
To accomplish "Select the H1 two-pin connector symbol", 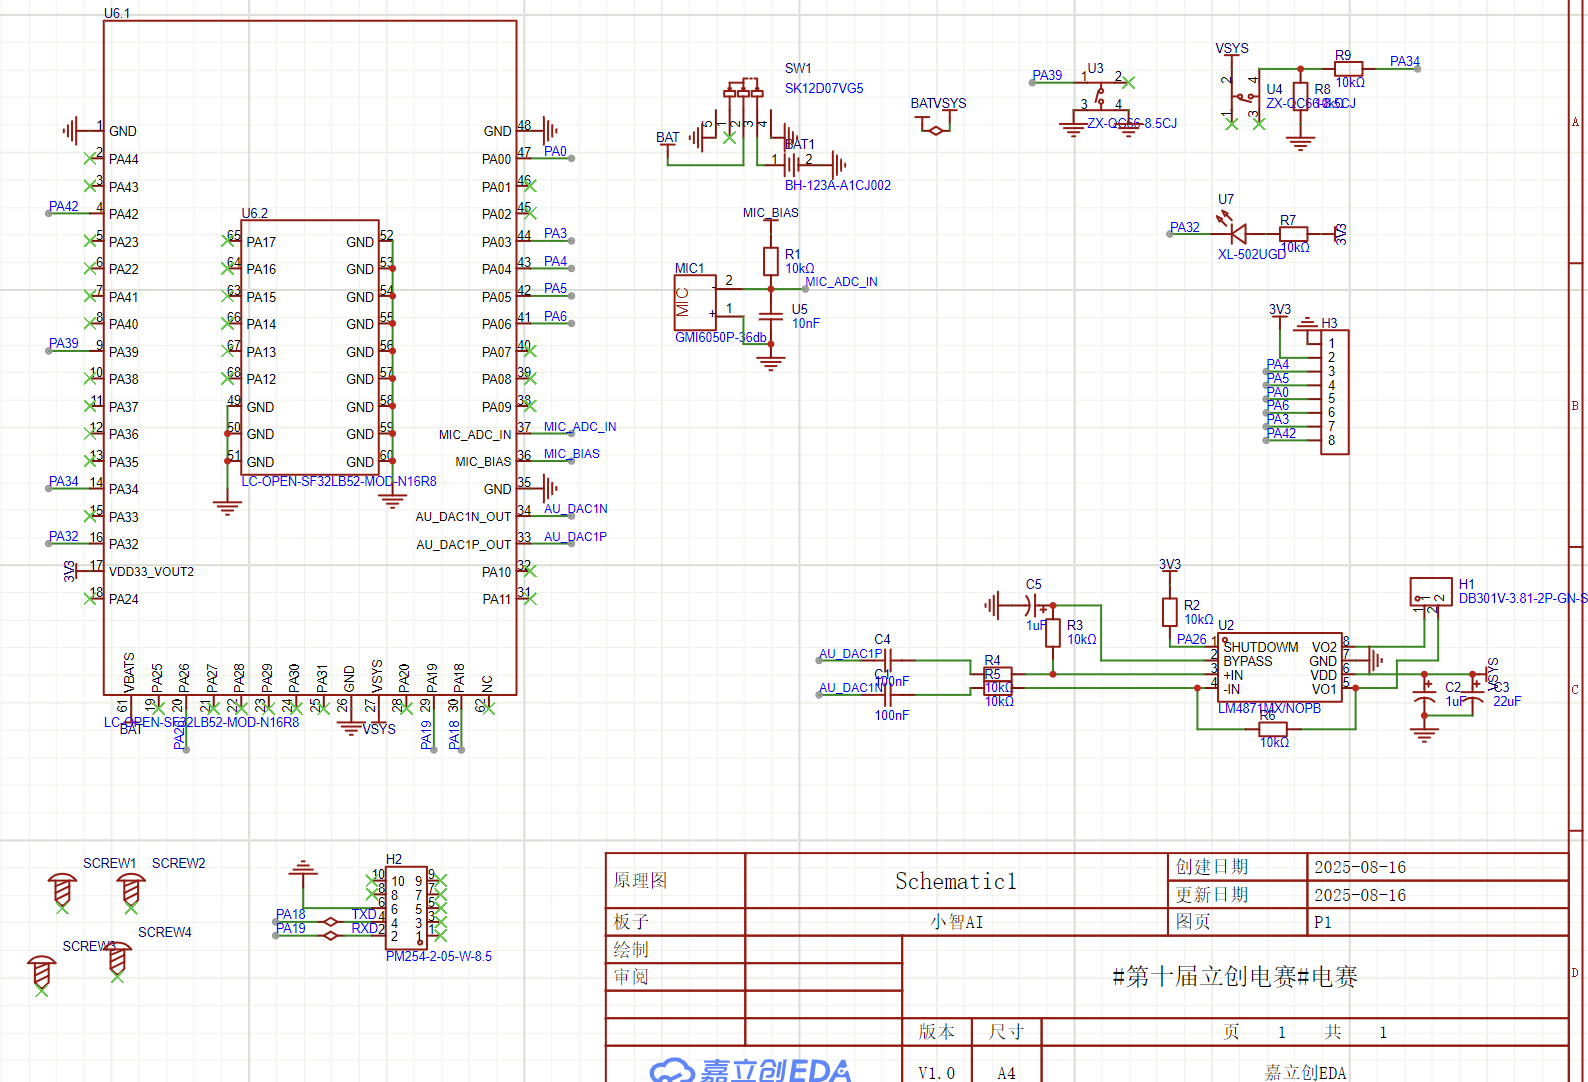I will coord(1430,591).
